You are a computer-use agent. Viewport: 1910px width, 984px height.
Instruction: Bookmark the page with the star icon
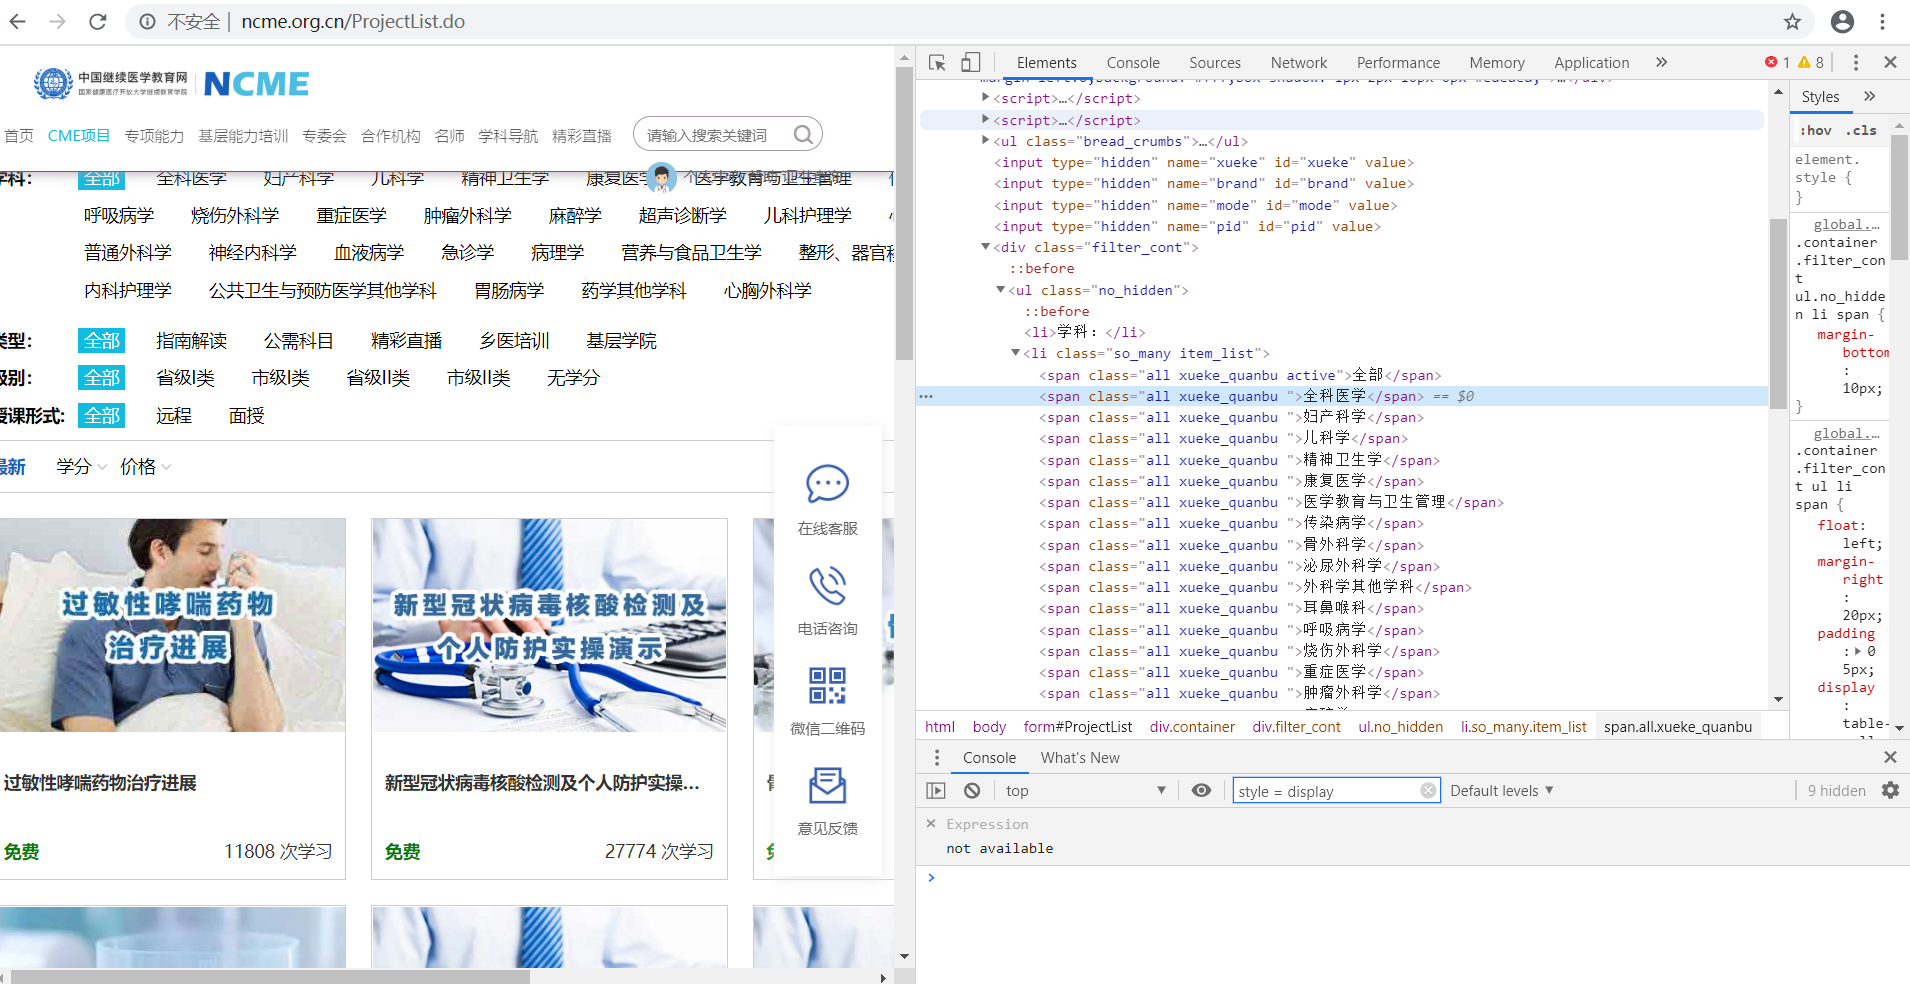[1792, 21]
